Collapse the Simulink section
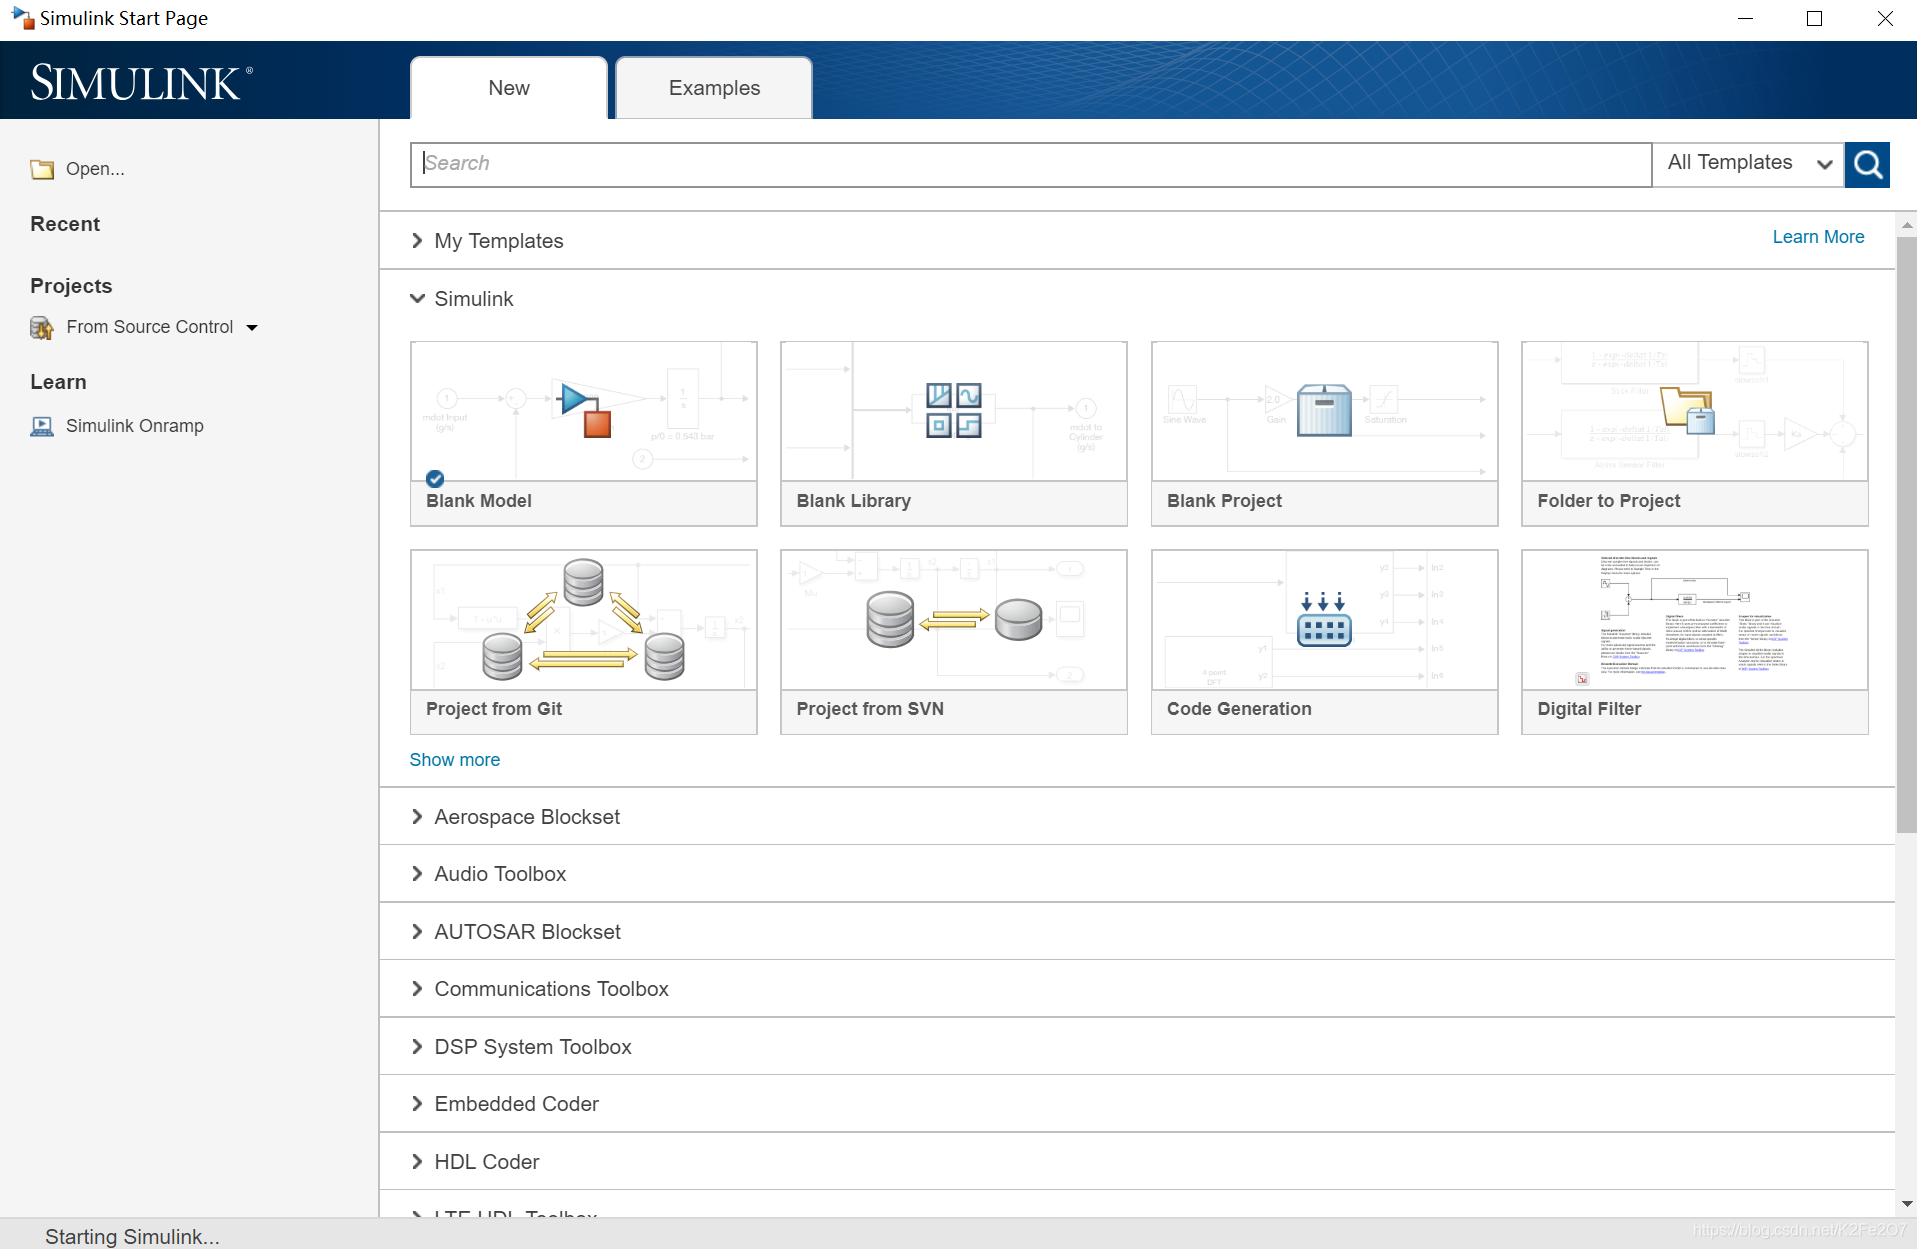Image resolution: width=1917 pixels, height=1249 pixels. [x=417, y=299]
